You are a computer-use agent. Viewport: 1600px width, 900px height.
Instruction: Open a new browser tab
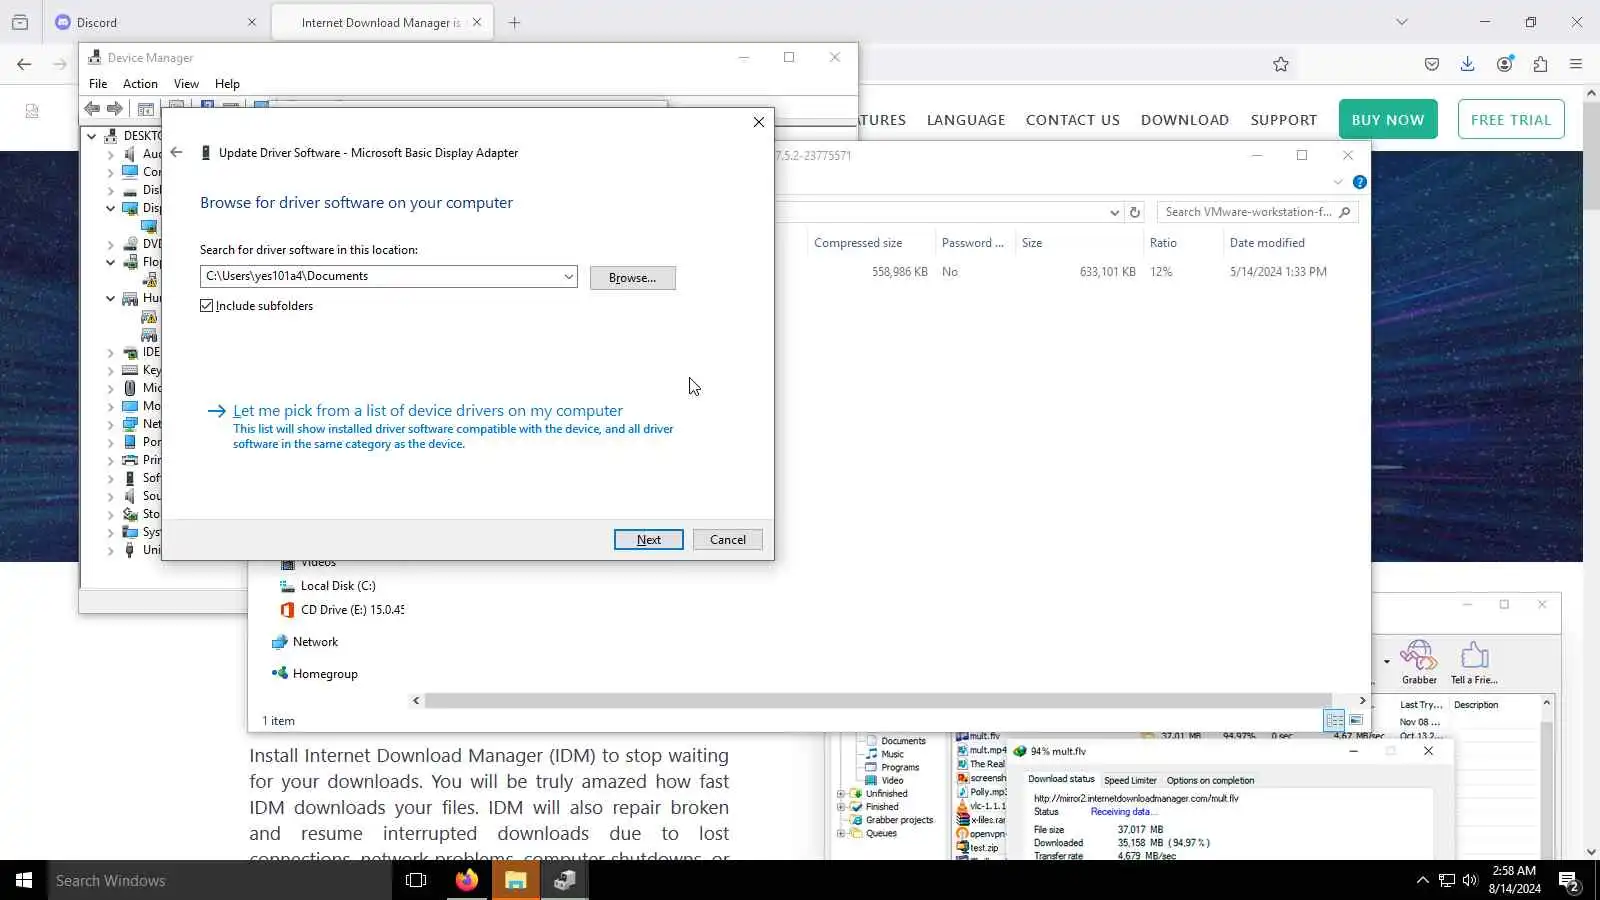514,22
